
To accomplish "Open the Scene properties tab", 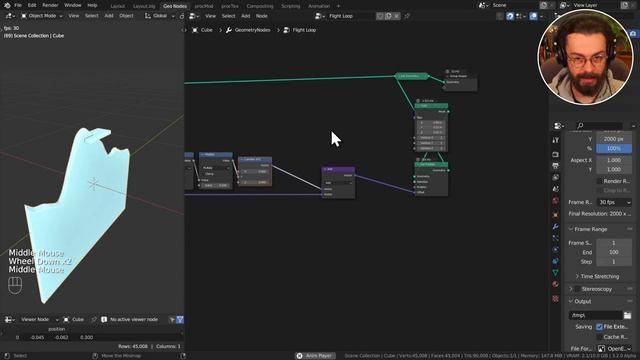I will point(556,189).
